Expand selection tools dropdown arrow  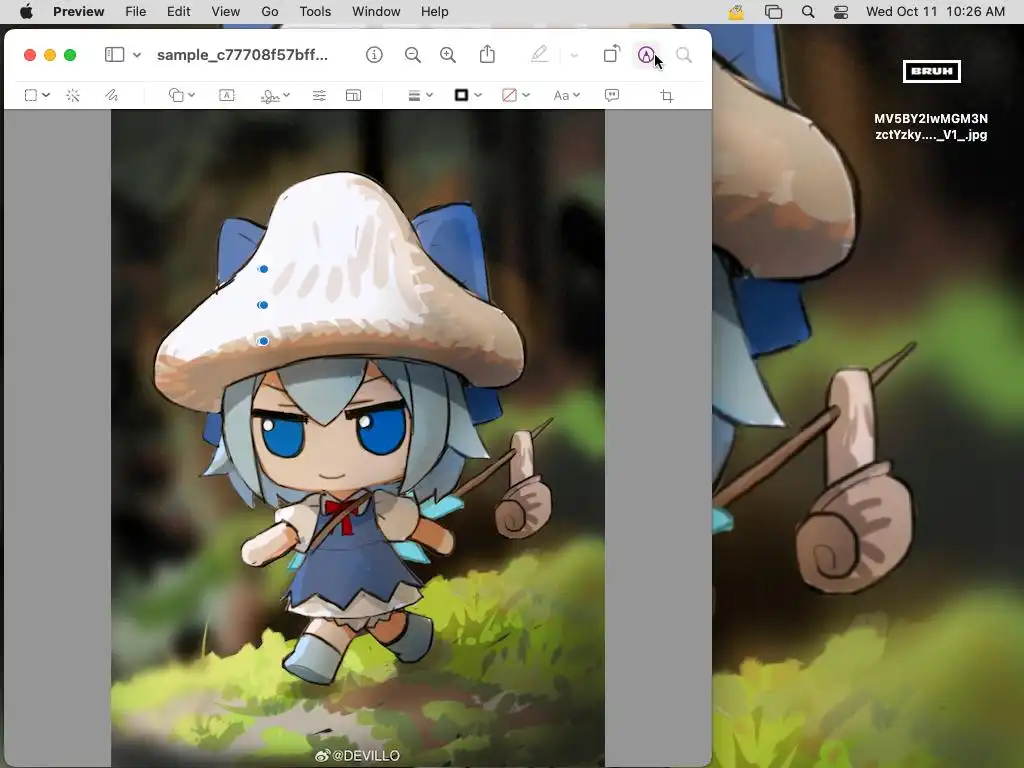point(46,95)
